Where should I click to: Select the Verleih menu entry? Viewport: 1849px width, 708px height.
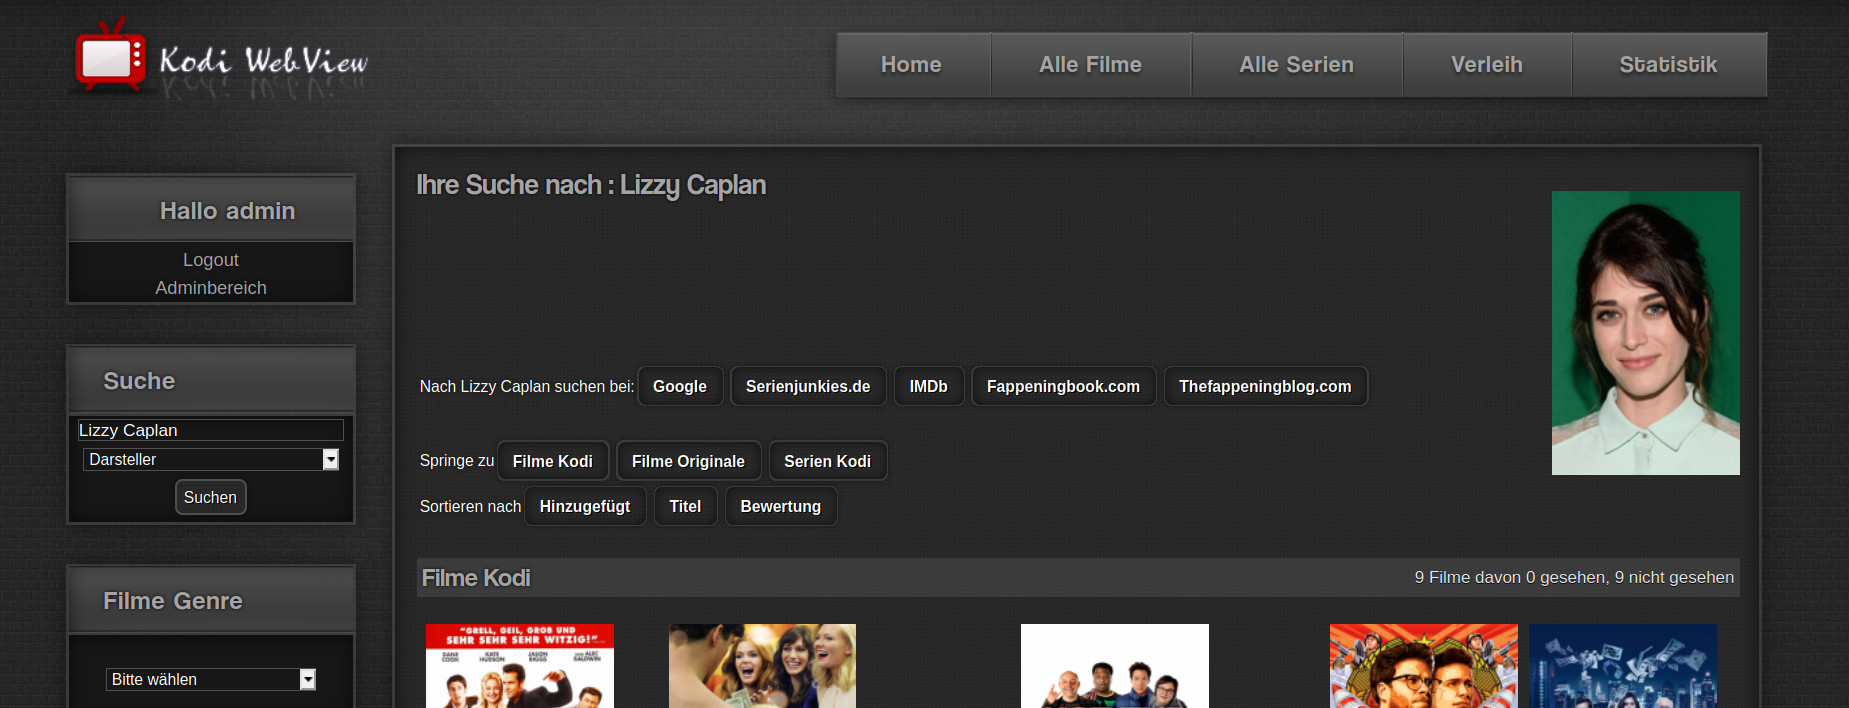coord(1487,65)
